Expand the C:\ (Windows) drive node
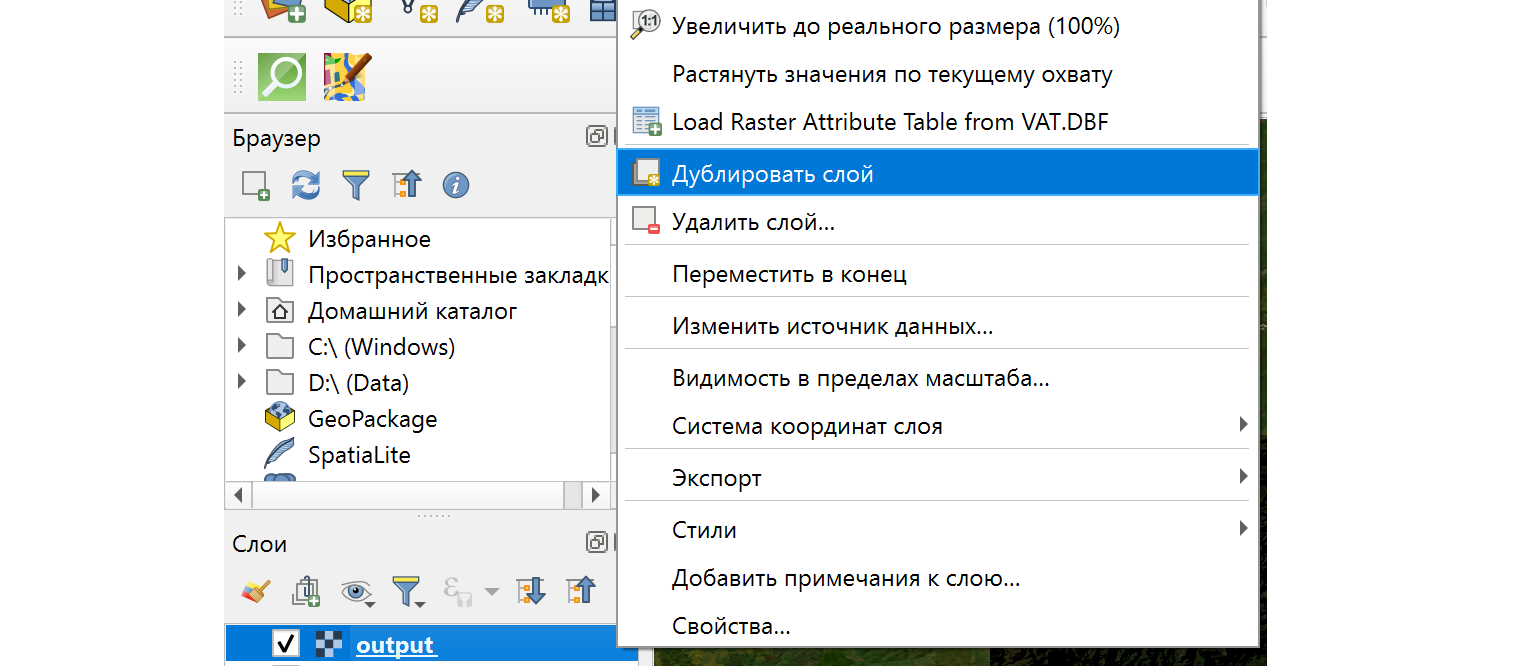 click(242, 347)
